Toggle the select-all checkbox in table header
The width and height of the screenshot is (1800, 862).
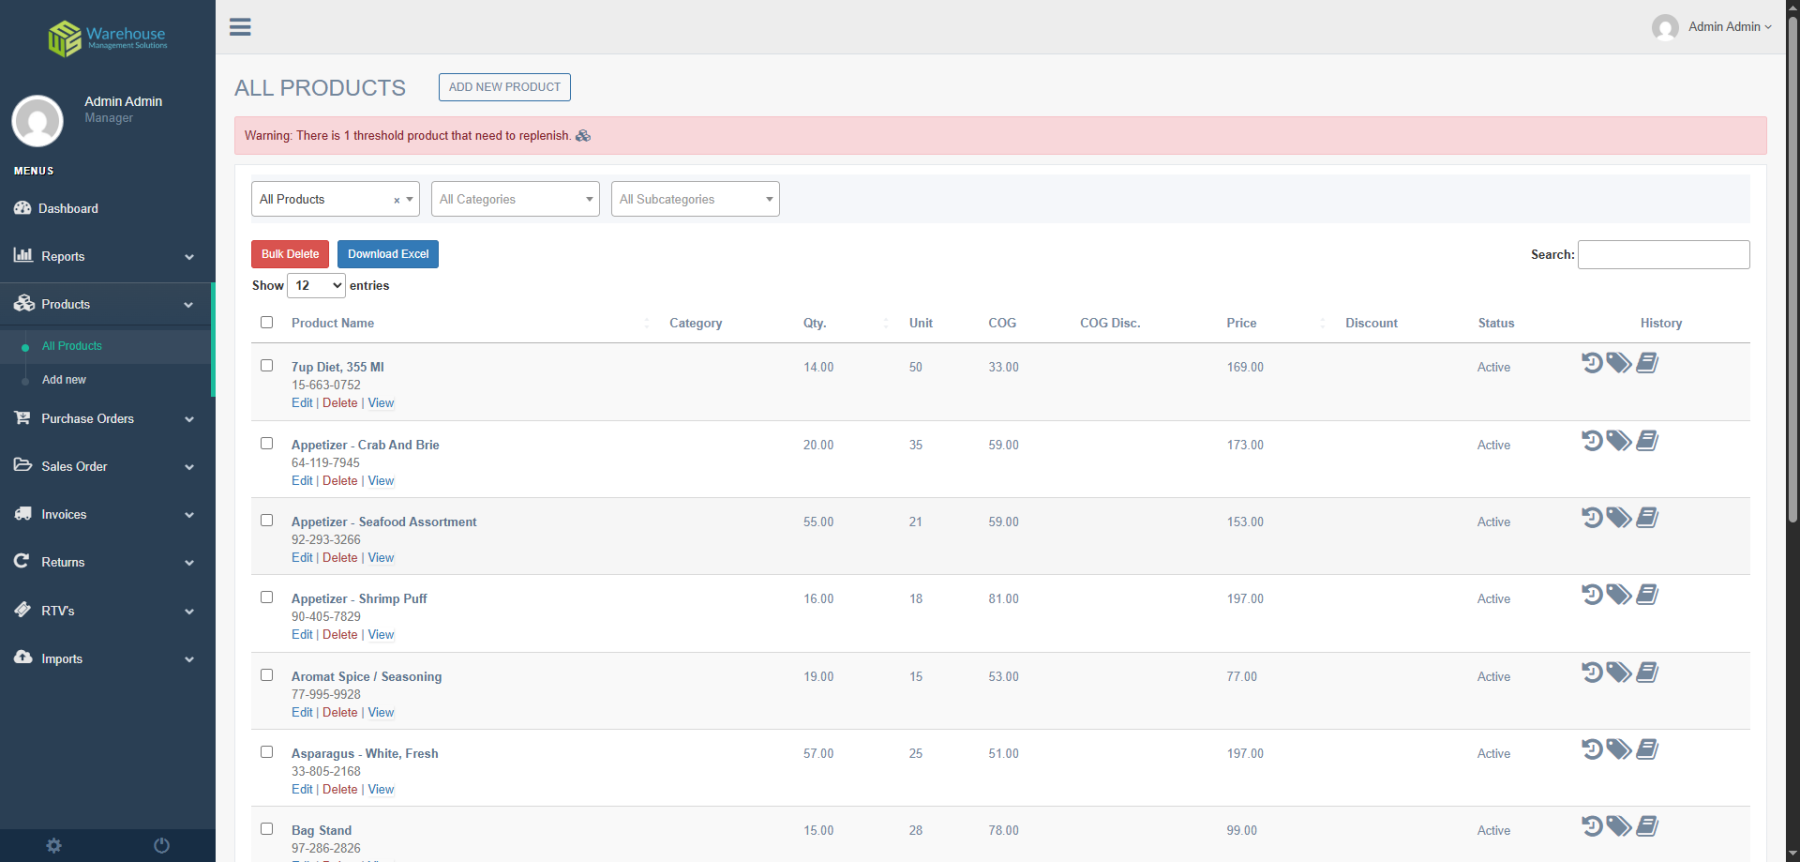[267, 322]
